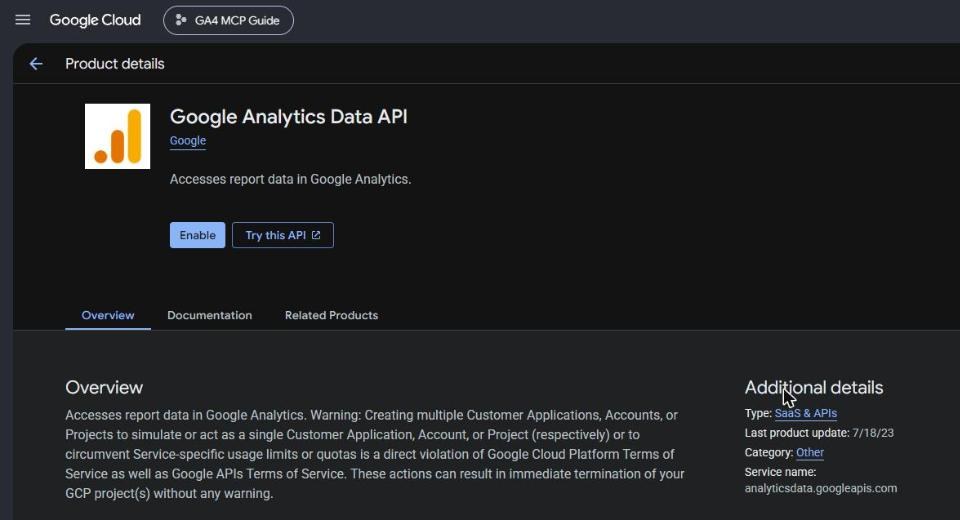
Task: Click the Try this API button
Action: point(283,235)
